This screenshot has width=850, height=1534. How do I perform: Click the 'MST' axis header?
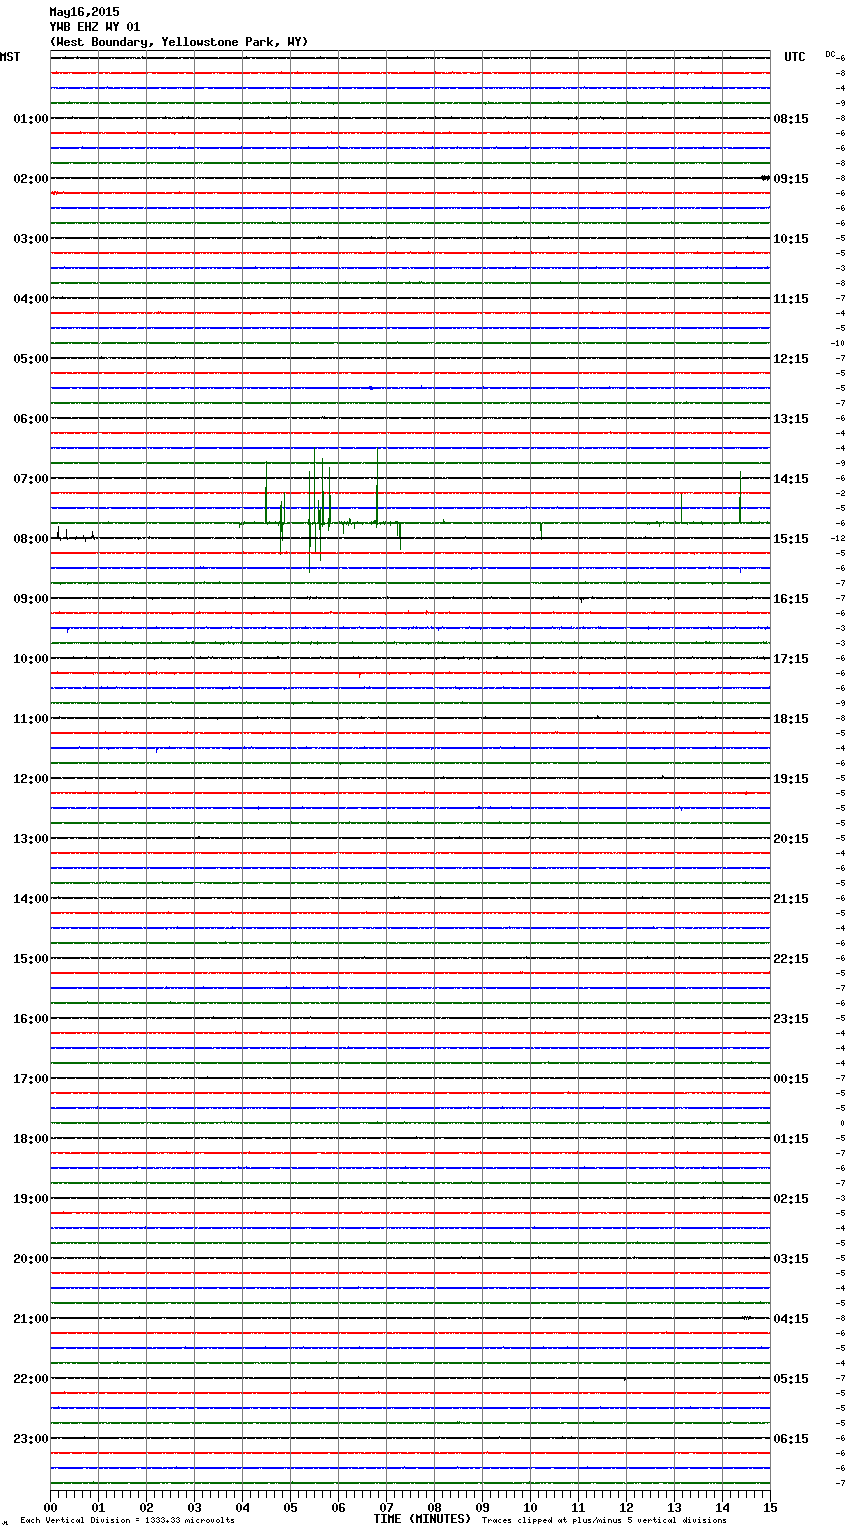[10, 57]
